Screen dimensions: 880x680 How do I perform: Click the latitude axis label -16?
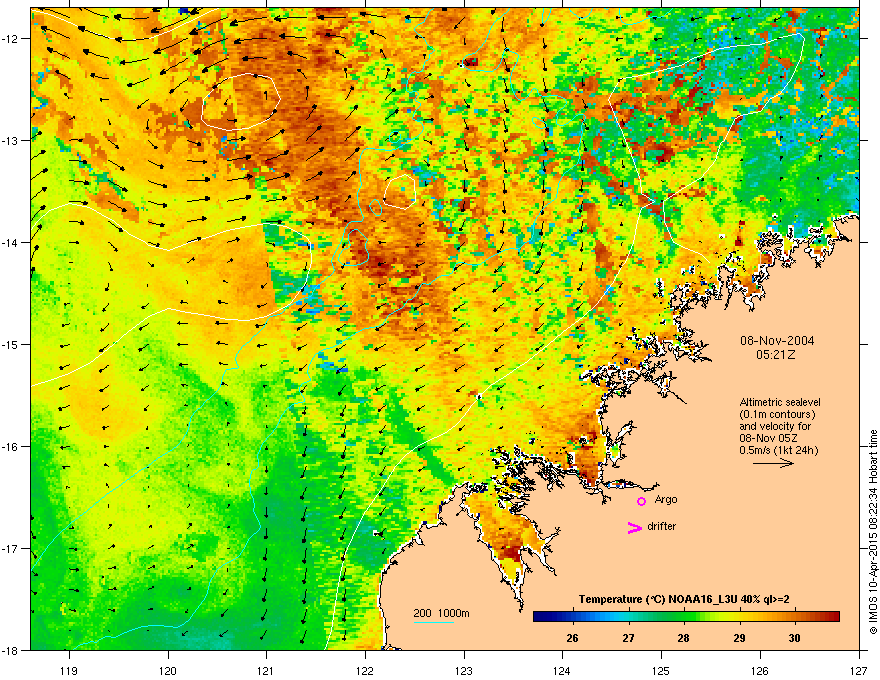tap(10, 446)
